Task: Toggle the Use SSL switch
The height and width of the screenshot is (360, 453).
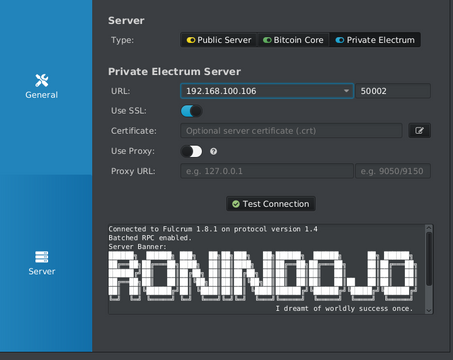Action: coord(192,111)
